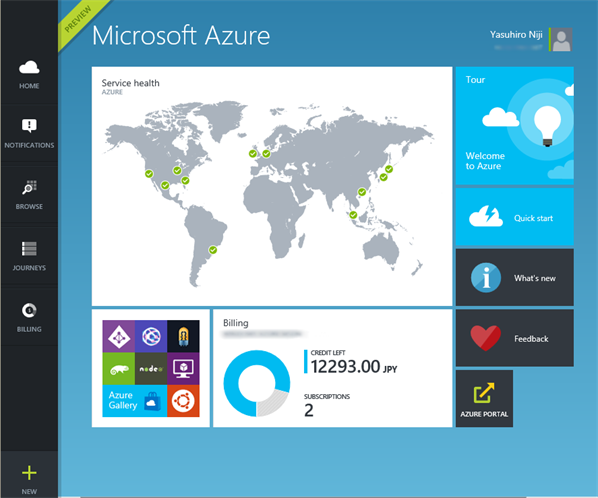
Task: Click the billing credit donut chart
Action: pos(257,383)
